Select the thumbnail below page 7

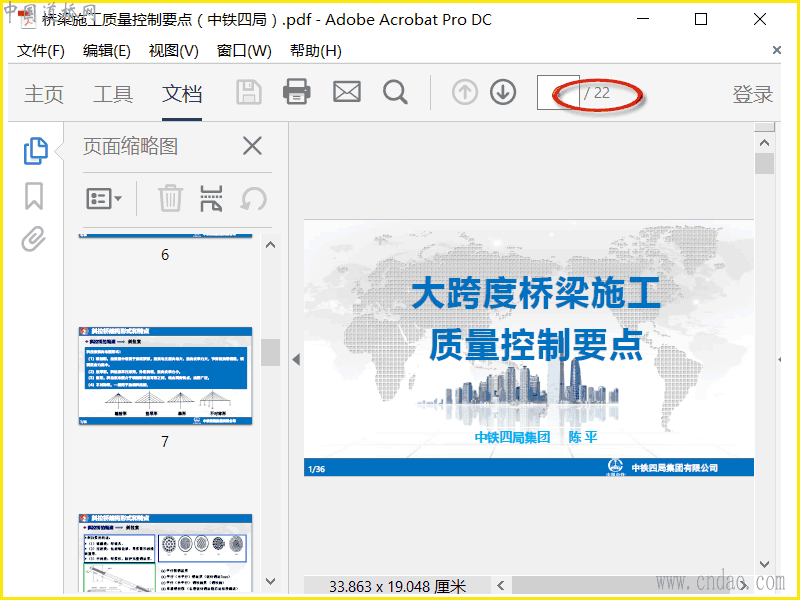165,553
